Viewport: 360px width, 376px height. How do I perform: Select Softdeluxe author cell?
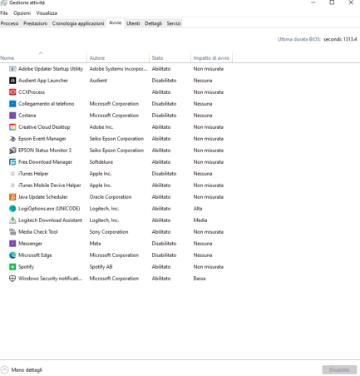pos(101,162)
